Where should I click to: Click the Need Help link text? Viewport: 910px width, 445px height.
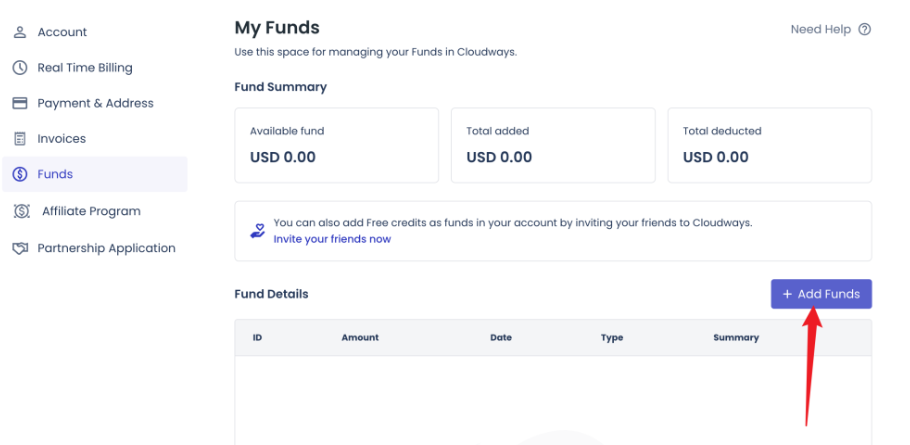coord(820,29)
